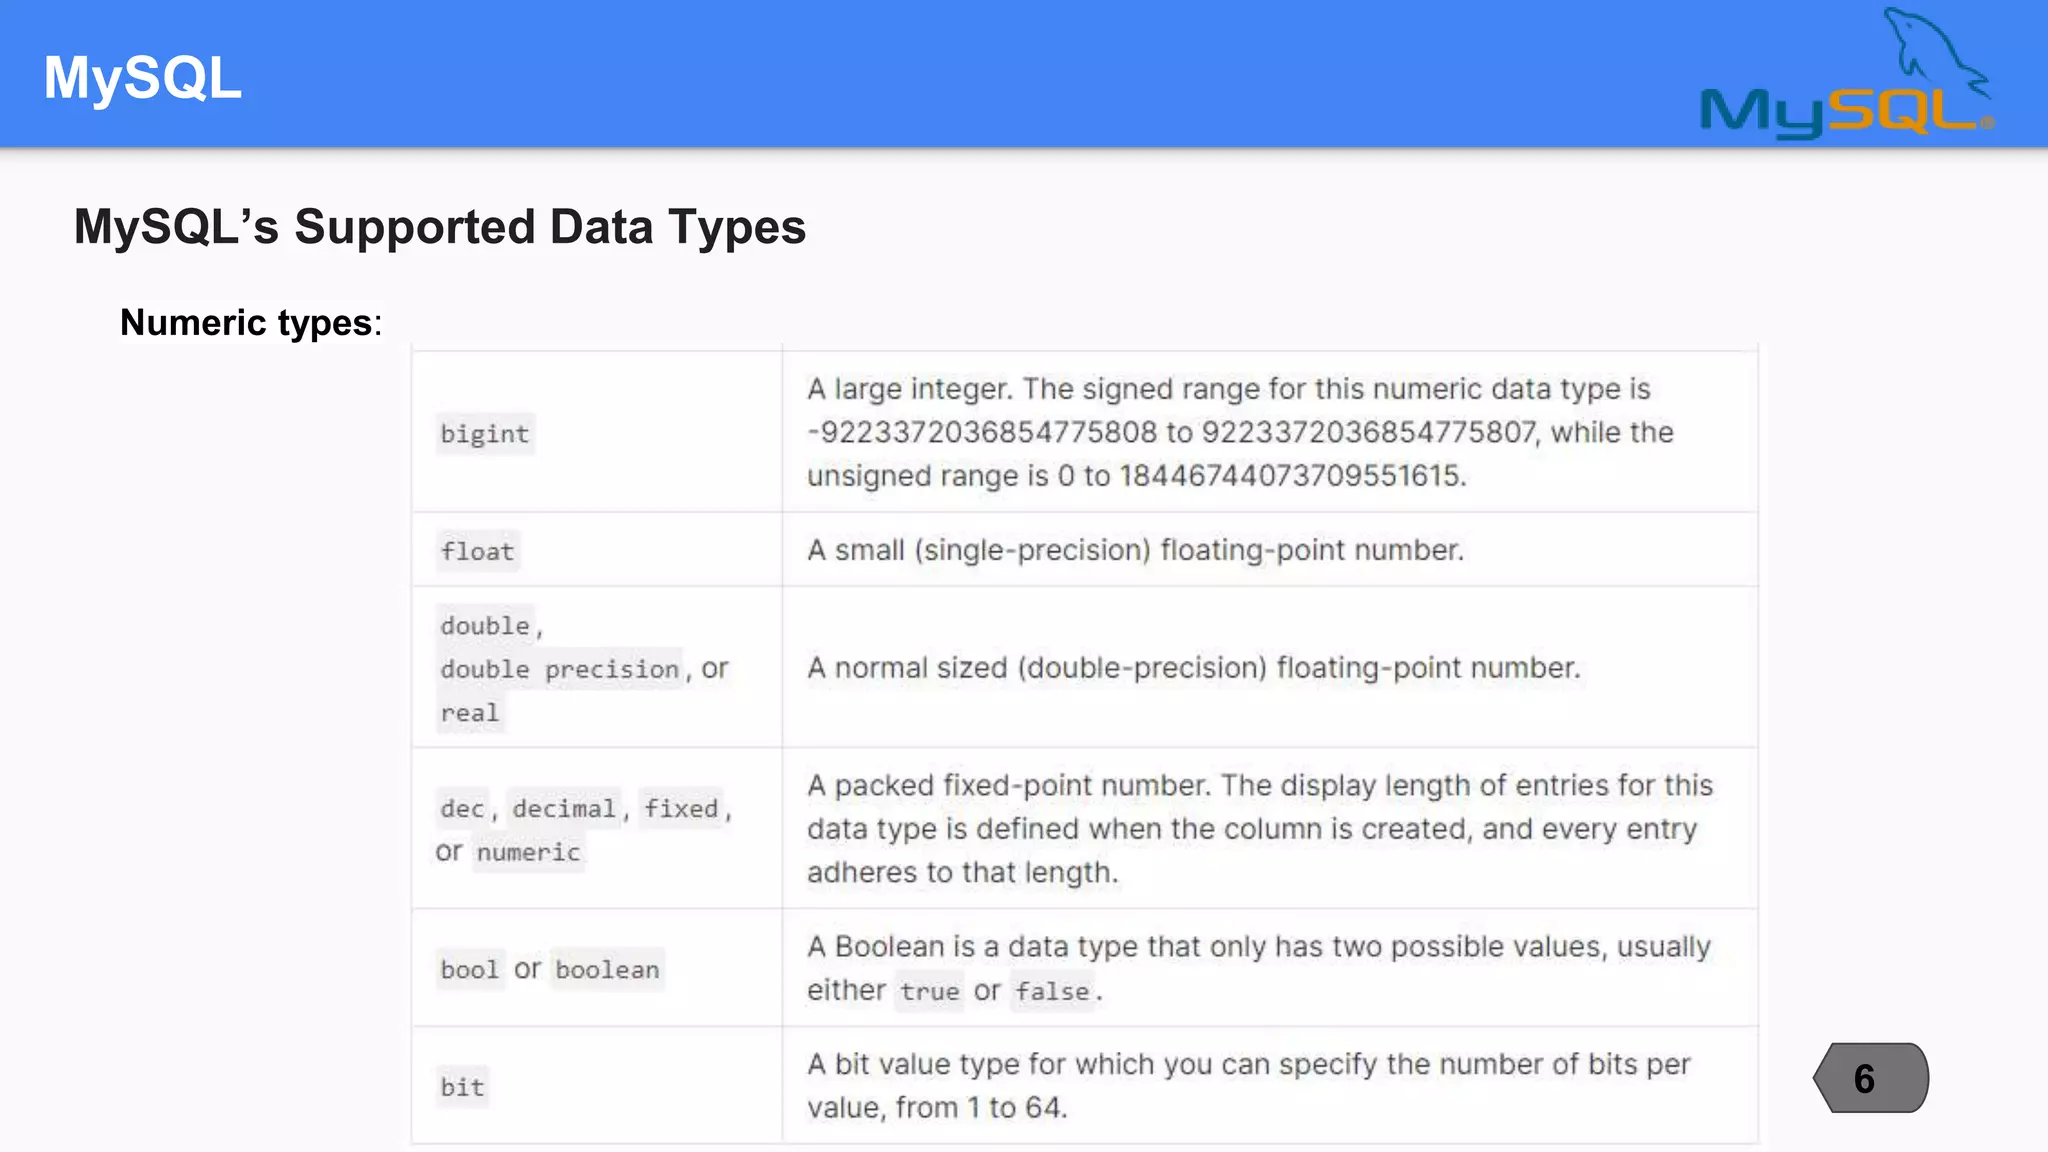Click the decimal code tag
The height and width of the screenshot is (1152, 2048).
[x=565, y=808]
